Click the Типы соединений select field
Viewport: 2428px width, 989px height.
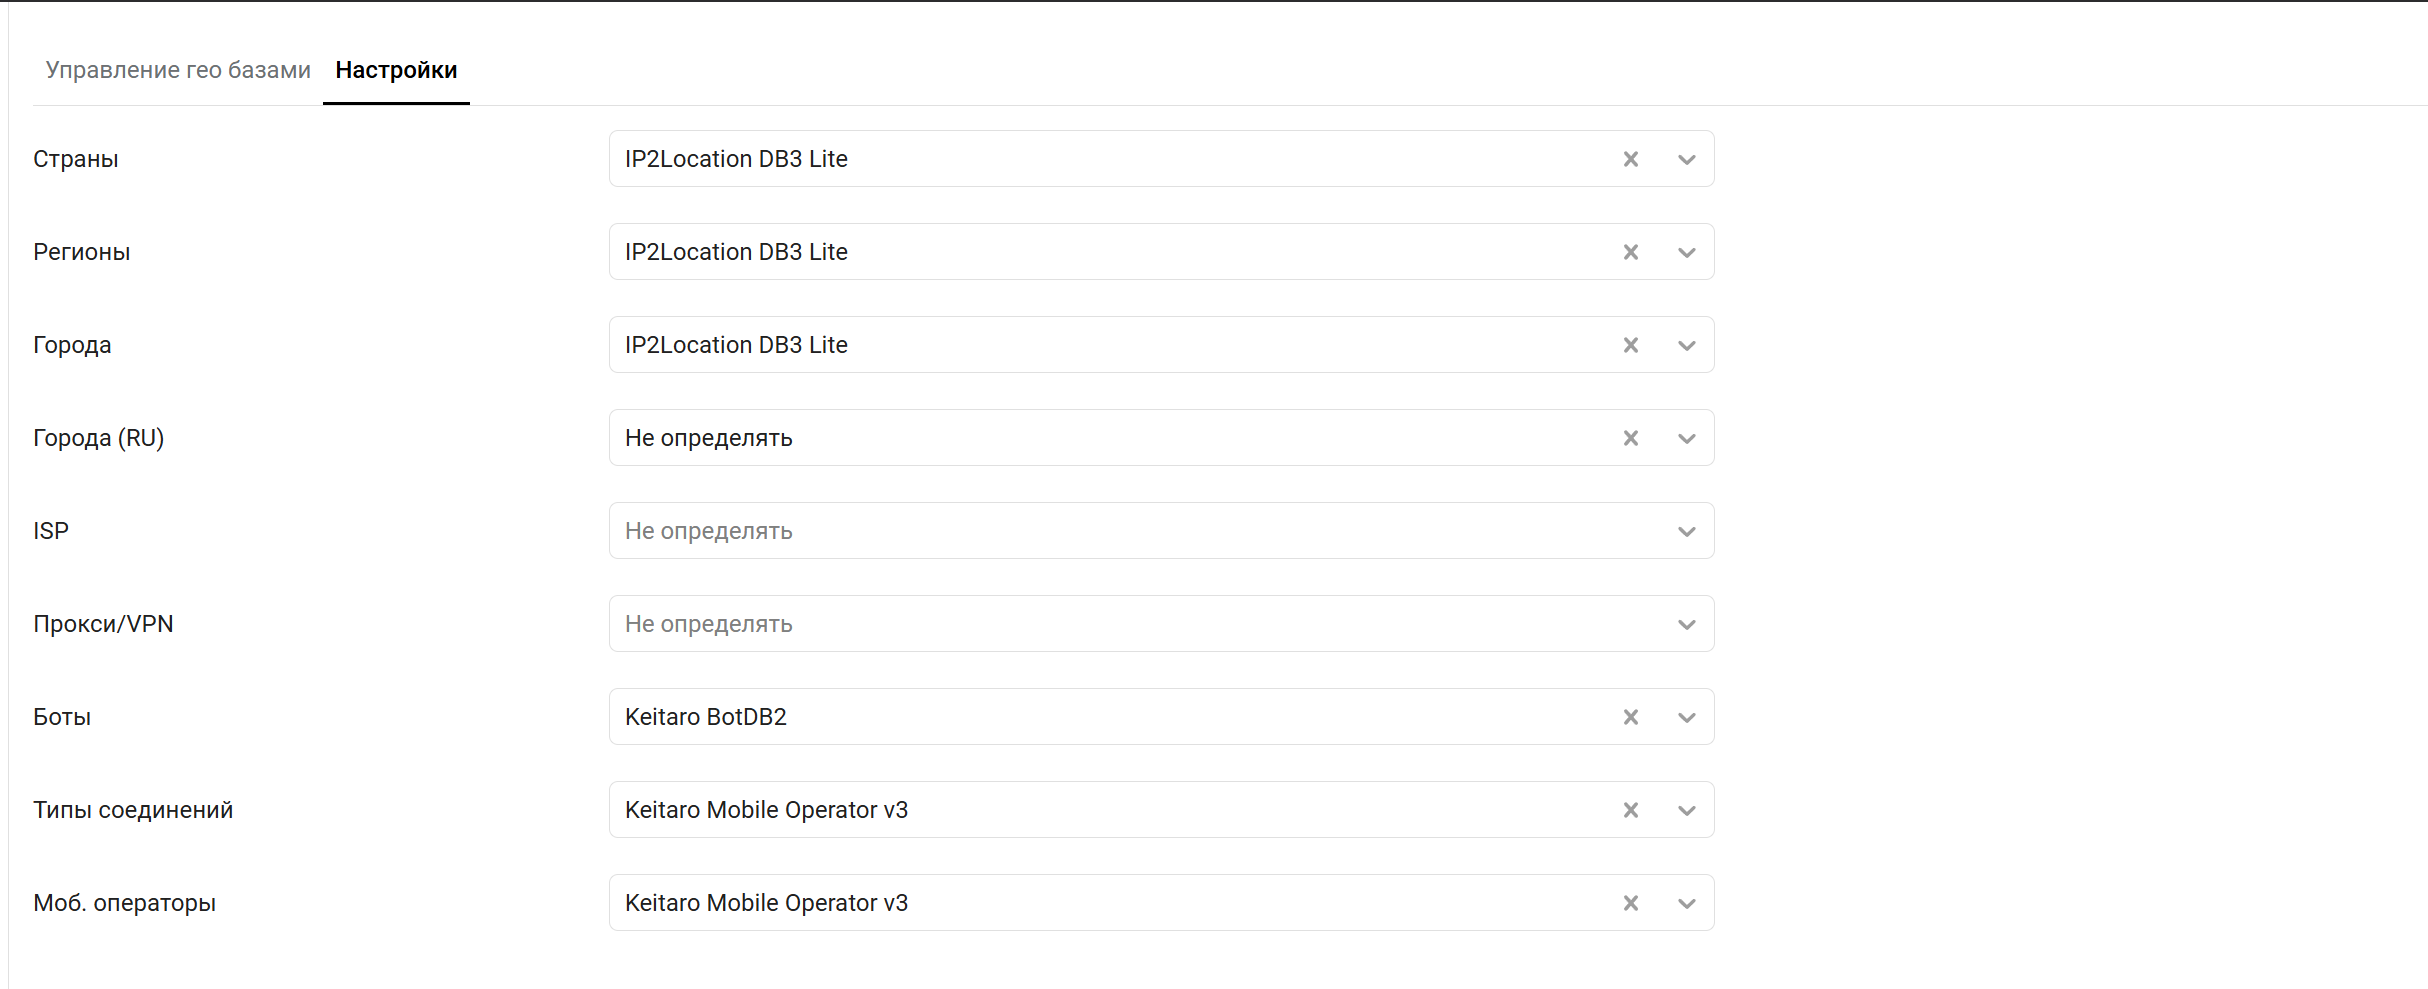click(x=1100, y=810)
